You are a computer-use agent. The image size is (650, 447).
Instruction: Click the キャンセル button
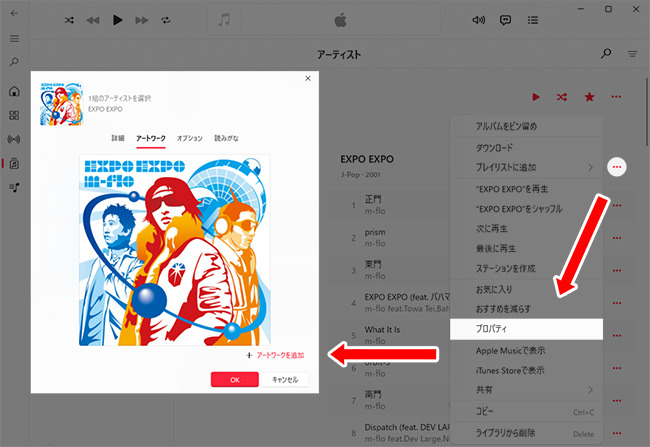pyautogui.click(x=285, y=379)
